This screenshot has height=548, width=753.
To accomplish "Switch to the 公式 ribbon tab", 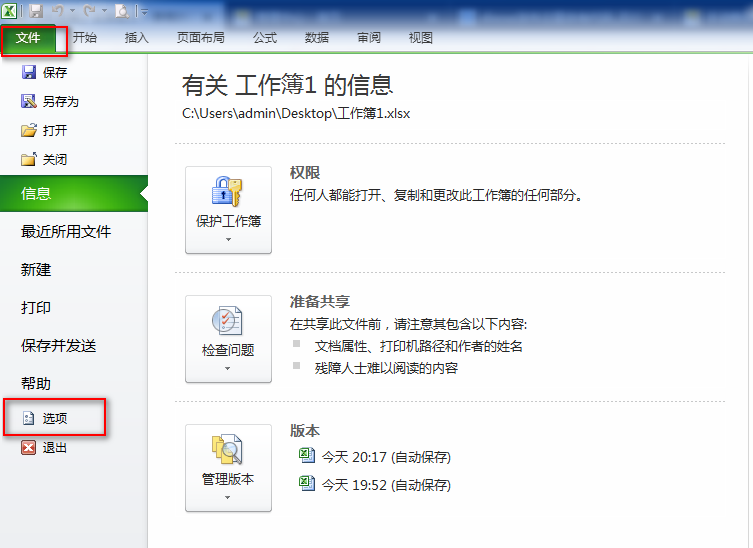I will 265,37.
